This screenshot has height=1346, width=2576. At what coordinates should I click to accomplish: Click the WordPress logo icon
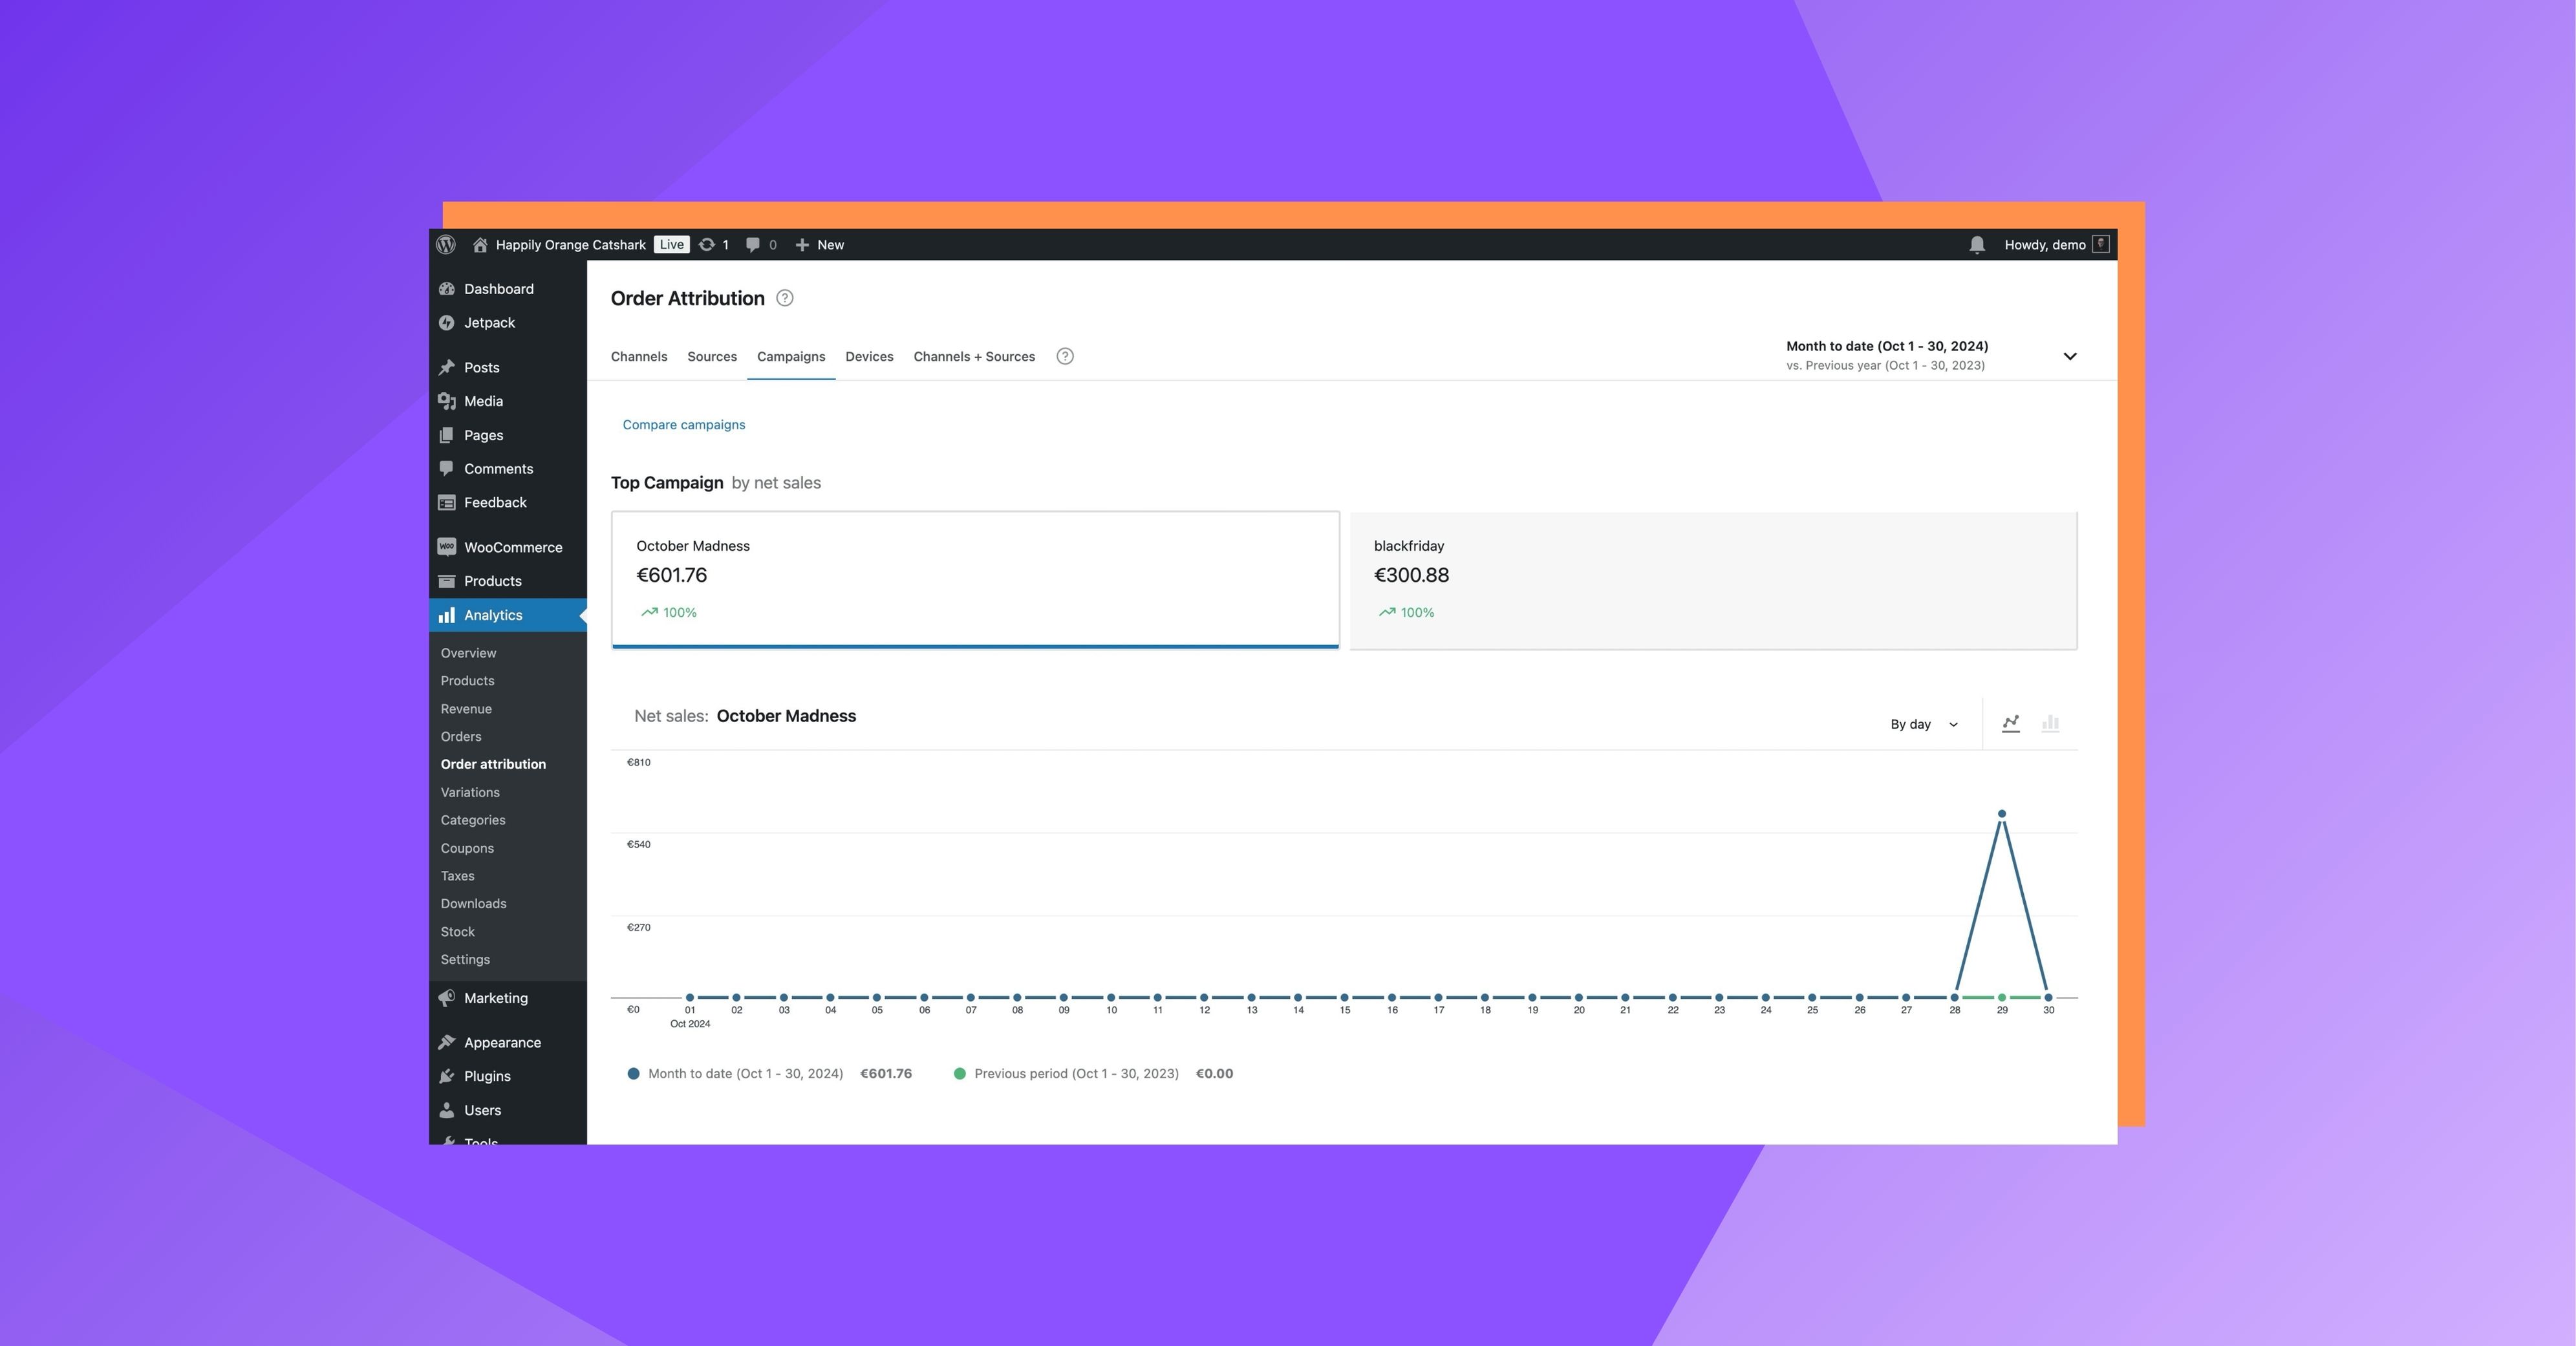[x=446, y=244]
